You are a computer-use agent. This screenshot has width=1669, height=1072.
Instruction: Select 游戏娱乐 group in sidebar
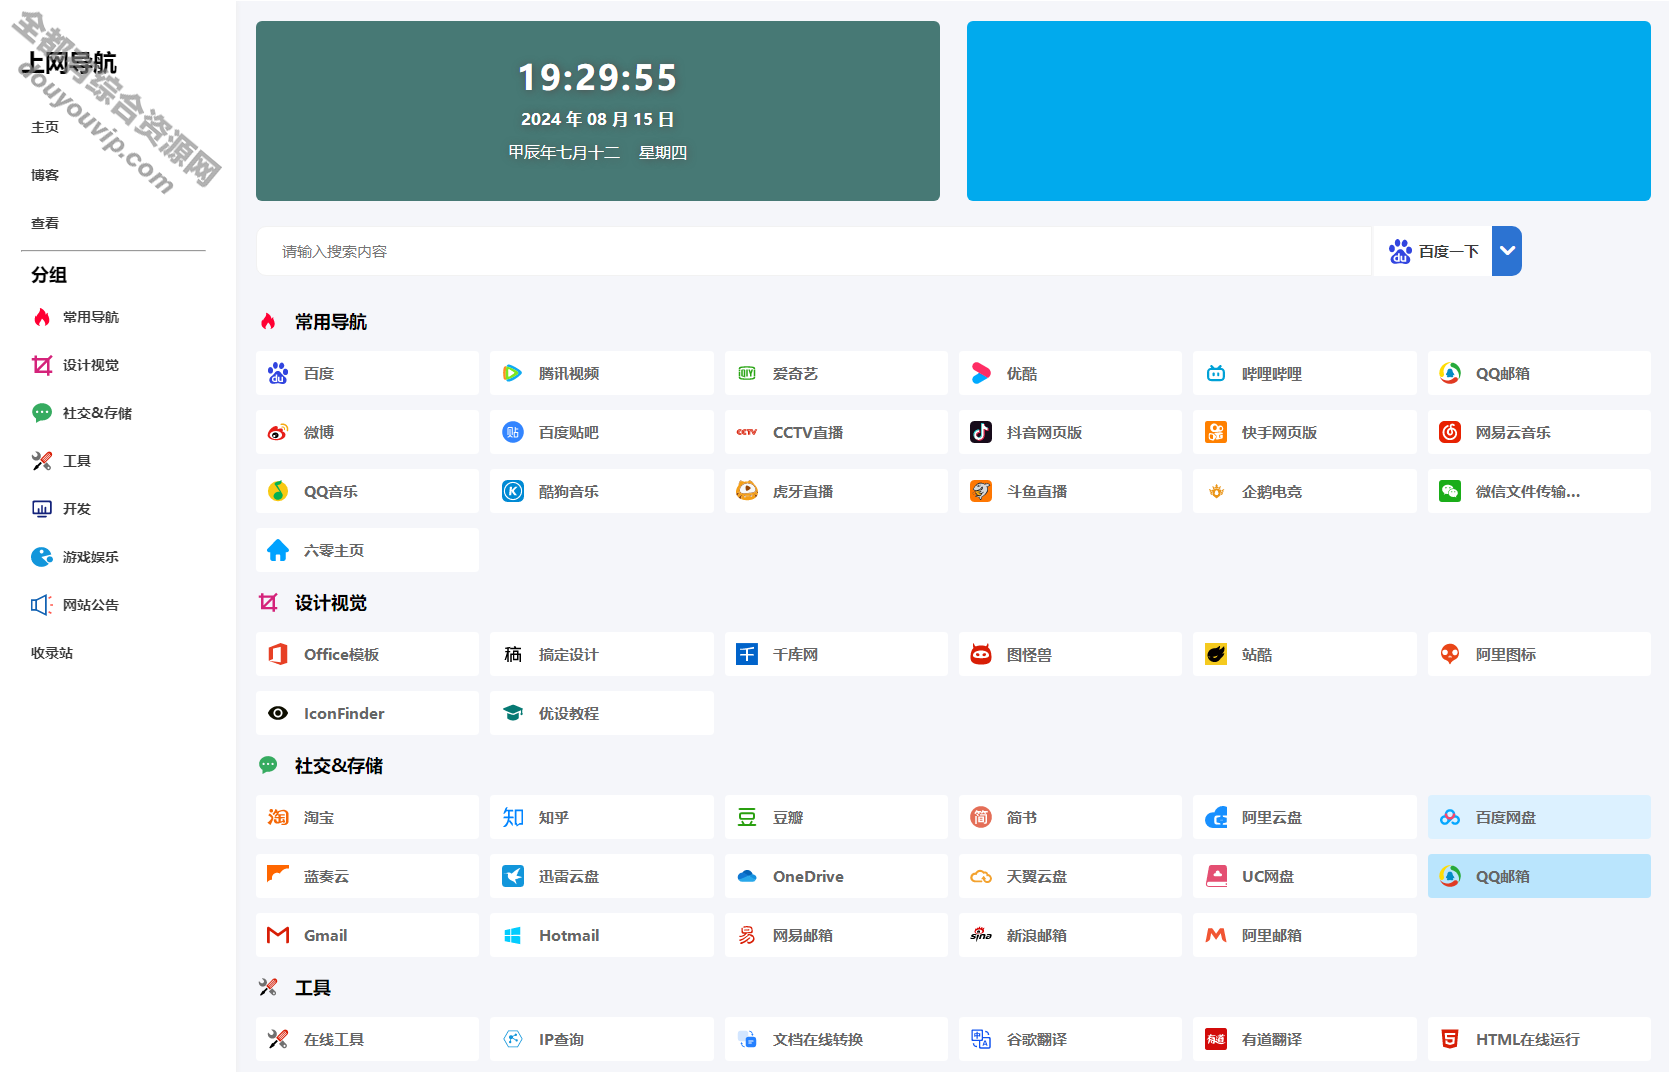point(90,557)
